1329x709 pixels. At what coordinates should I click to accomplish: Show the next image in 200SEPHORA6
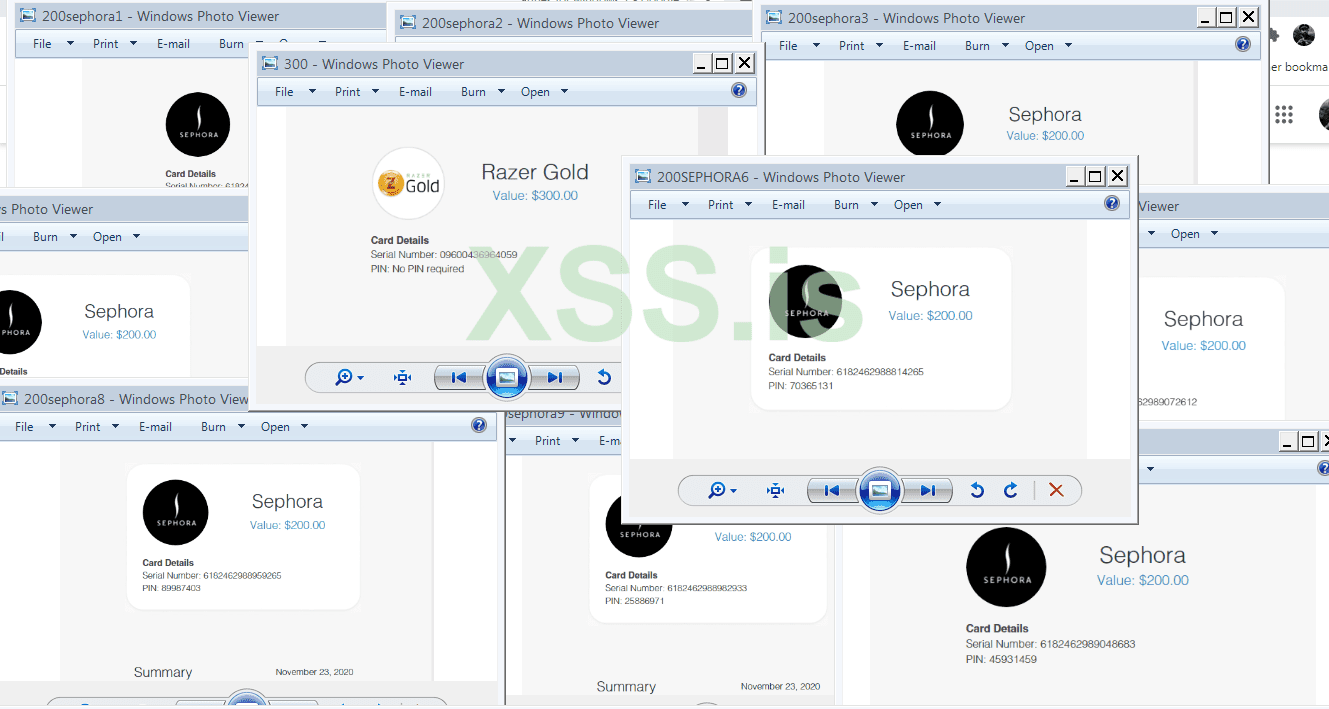(927, 490)
